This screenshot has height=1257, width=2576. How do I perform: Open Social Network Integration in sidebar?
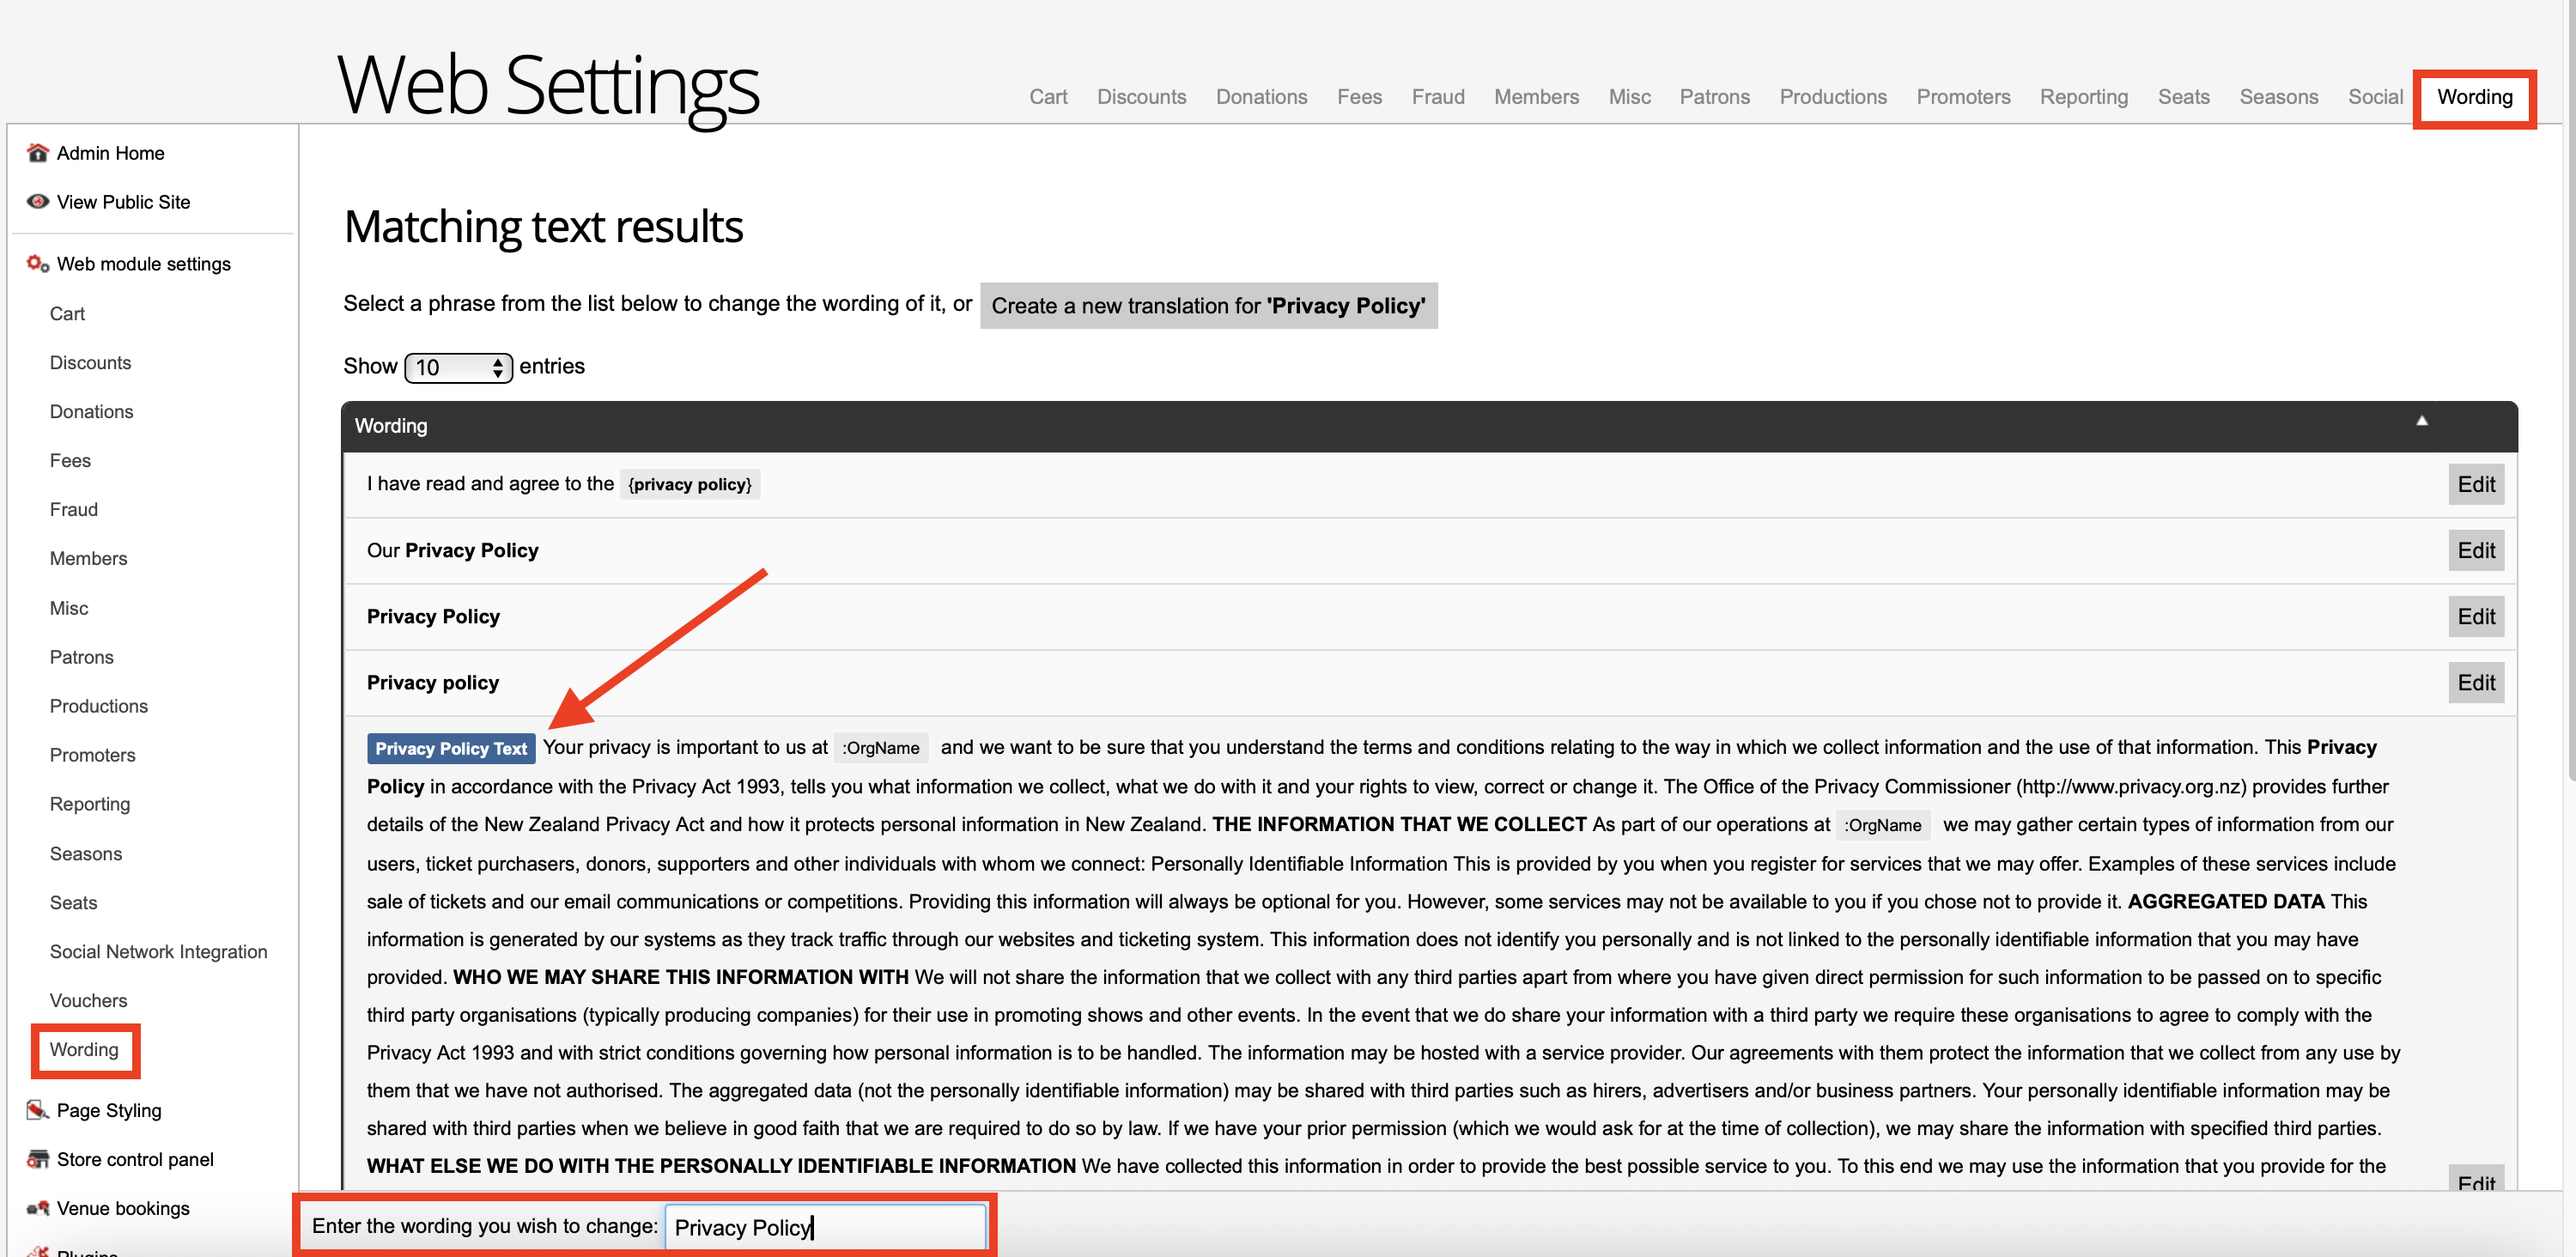coord(158,951)
